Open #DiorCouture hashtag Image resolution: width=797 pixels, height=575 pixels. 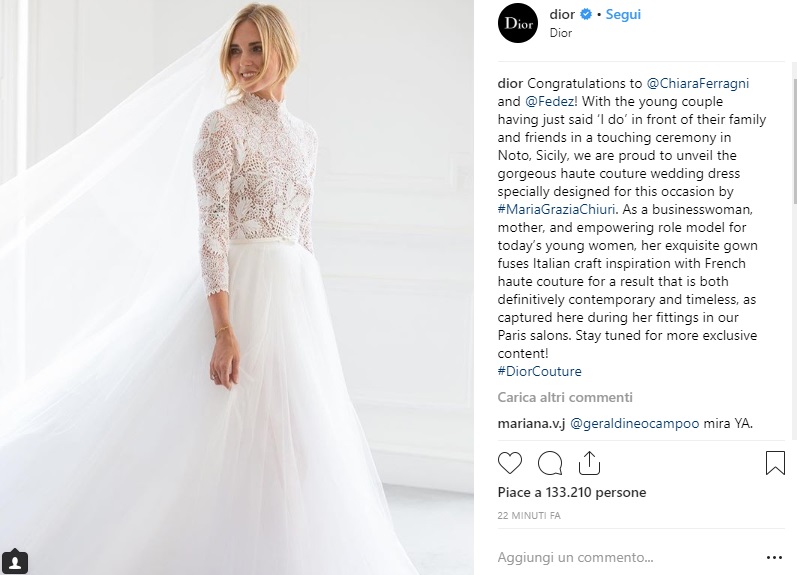[x=539, y=371]
